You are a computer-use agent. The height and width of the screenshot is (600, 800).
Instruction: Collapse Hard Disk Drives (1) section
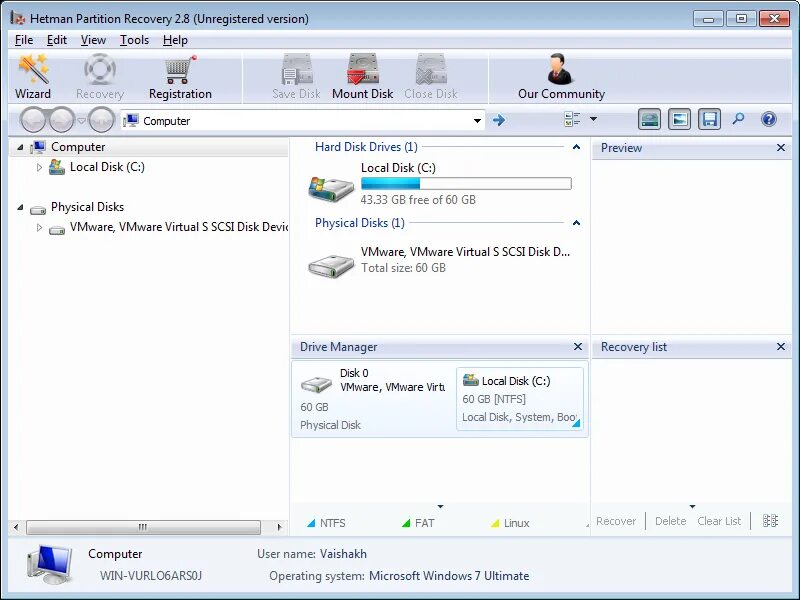576,147
